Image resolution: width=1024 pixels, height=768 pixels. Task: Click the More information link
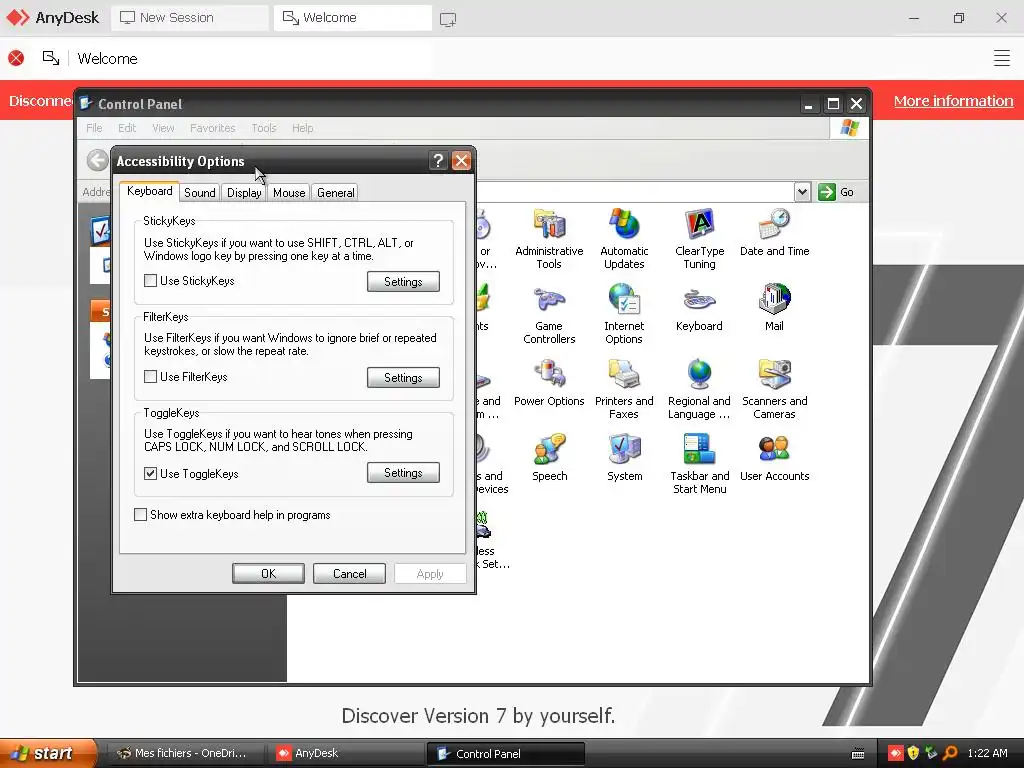pyautogui.click(x=953, y=101)
